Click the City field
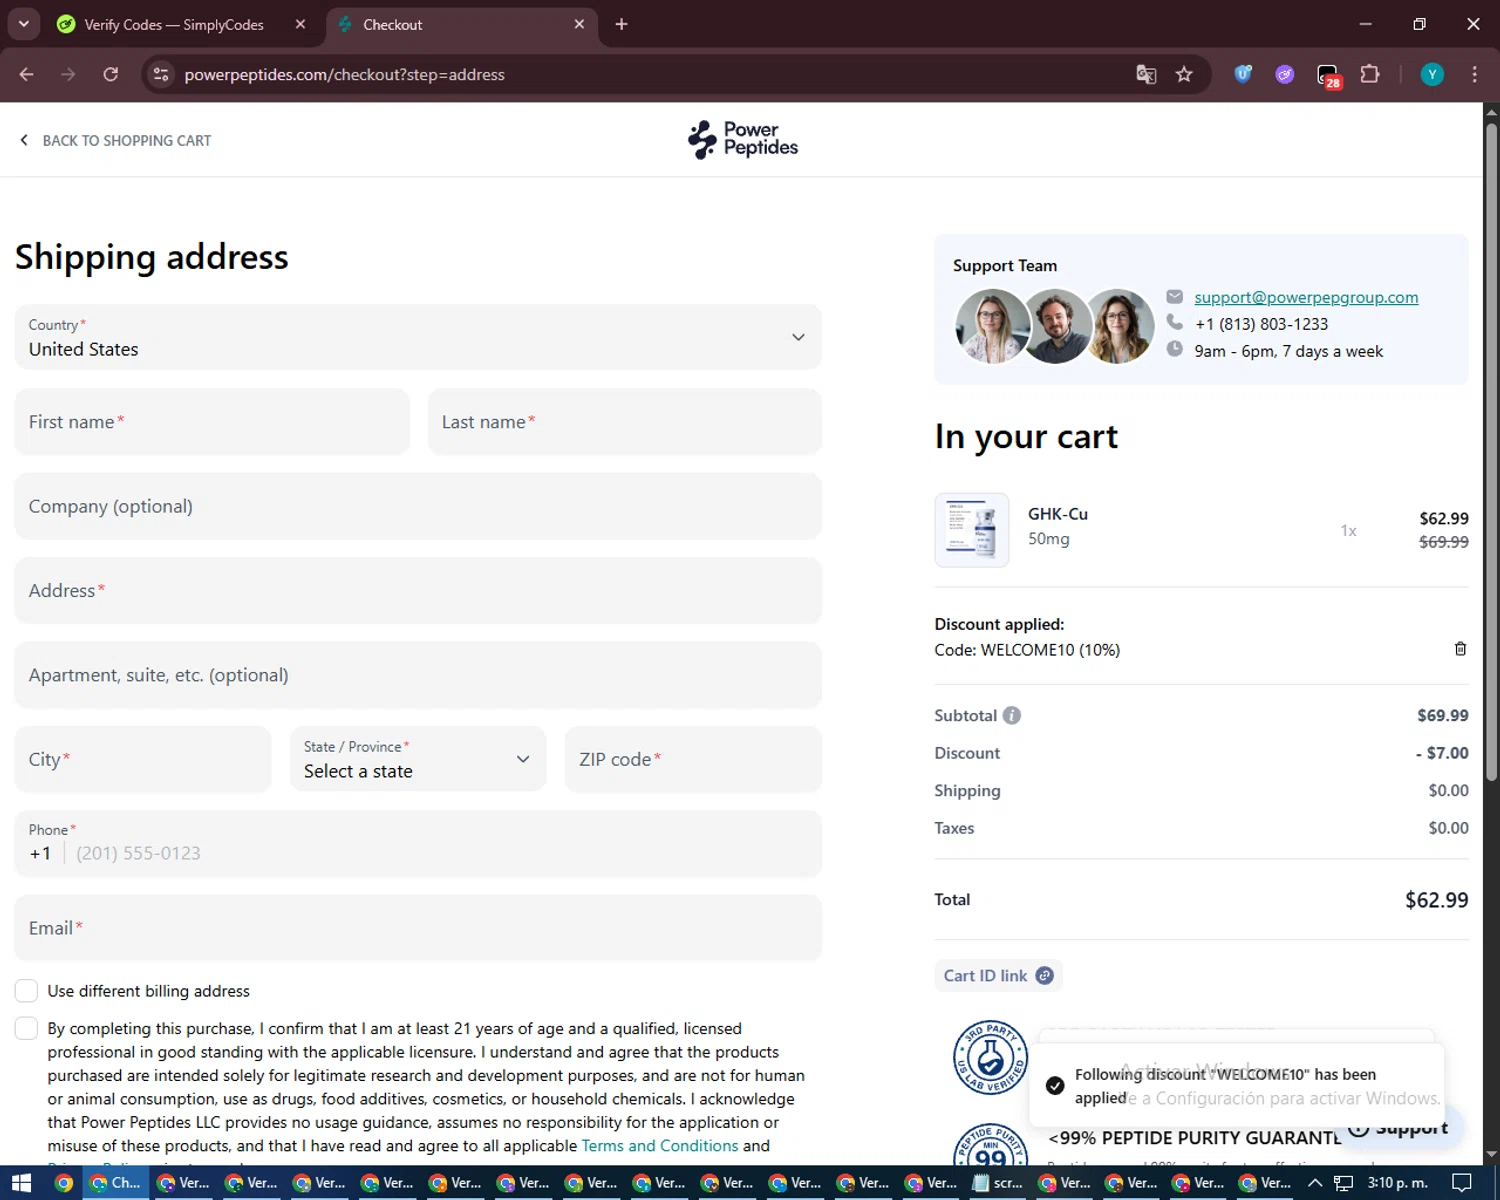1500x1200 pixels. (x=143, y=759)
